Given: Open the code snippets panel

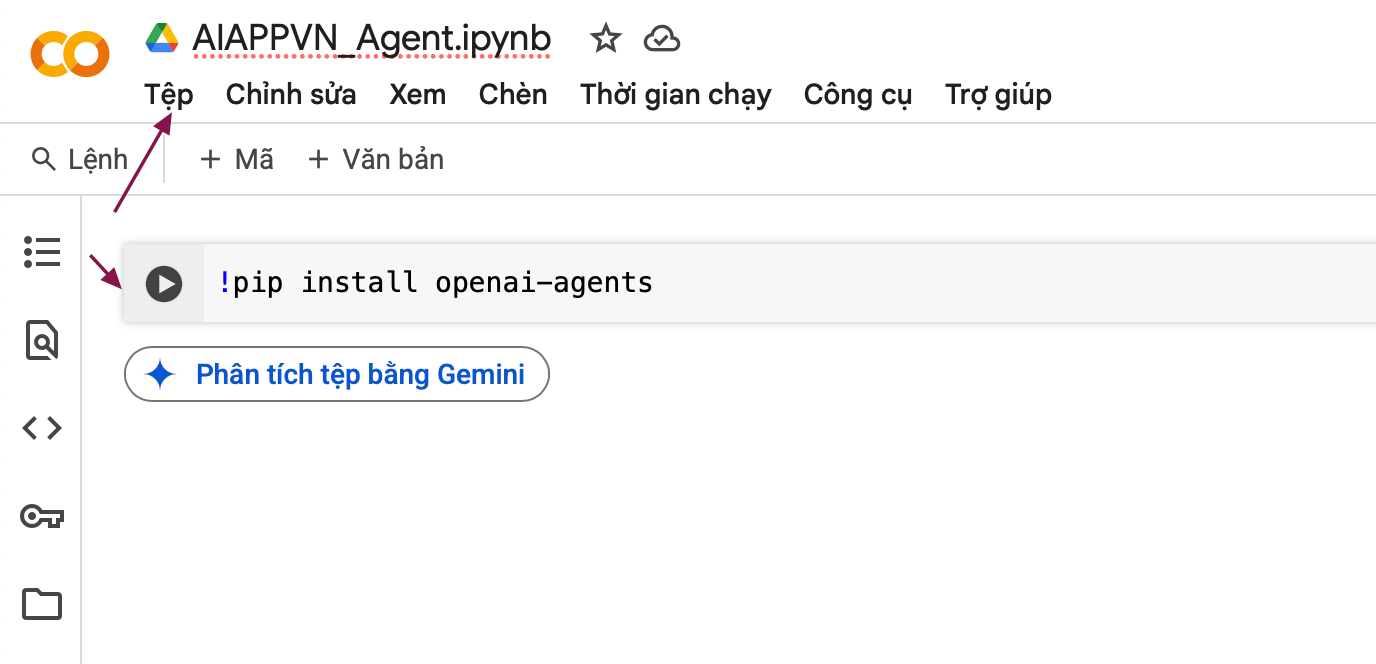Looking at the screenshot, I should 42,428.
